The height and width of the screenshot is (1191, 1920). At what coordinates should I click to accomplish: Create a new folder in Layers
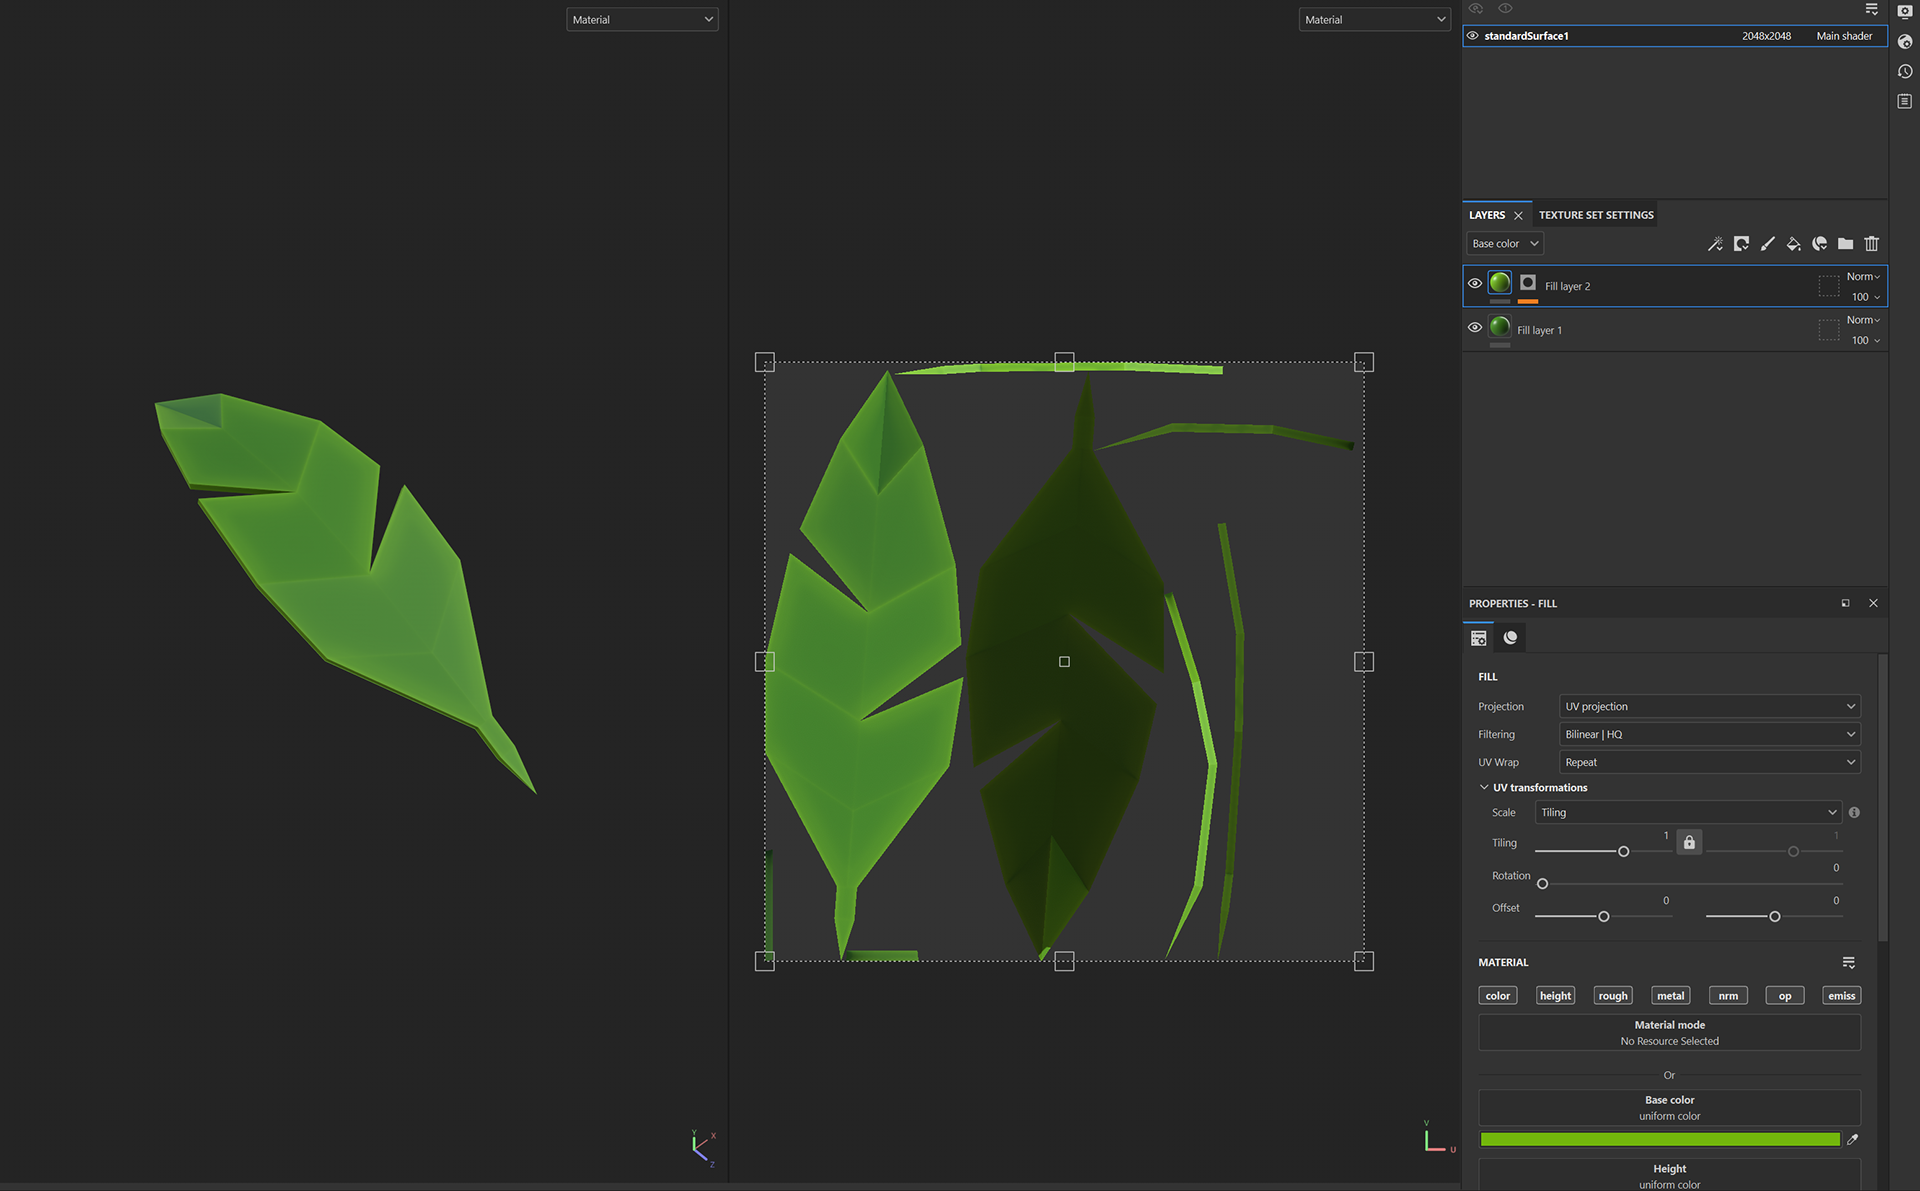click(x=1845, y=244)
